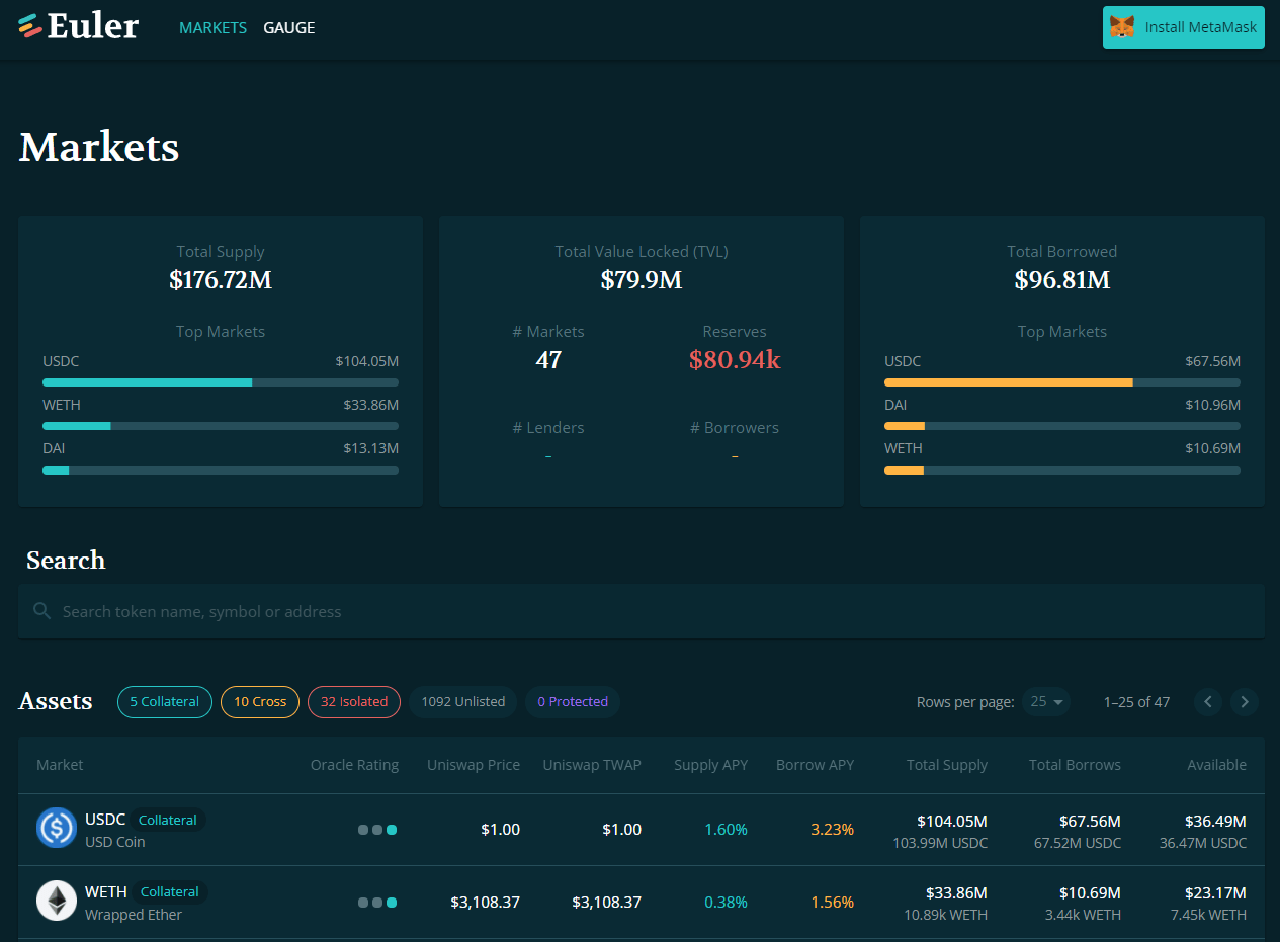Open the MARKETS nav item
Screen dimensions: 1280x942
click(x=213, y=27)
